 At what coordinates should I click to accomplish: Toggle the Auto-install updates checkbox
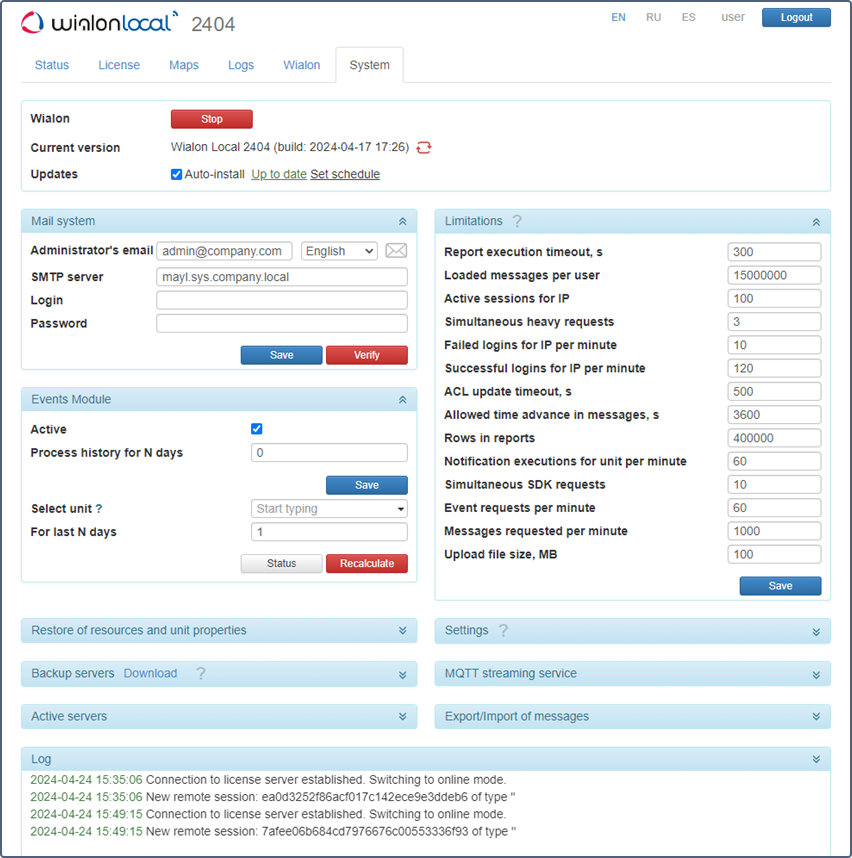[x=176, y=175]
